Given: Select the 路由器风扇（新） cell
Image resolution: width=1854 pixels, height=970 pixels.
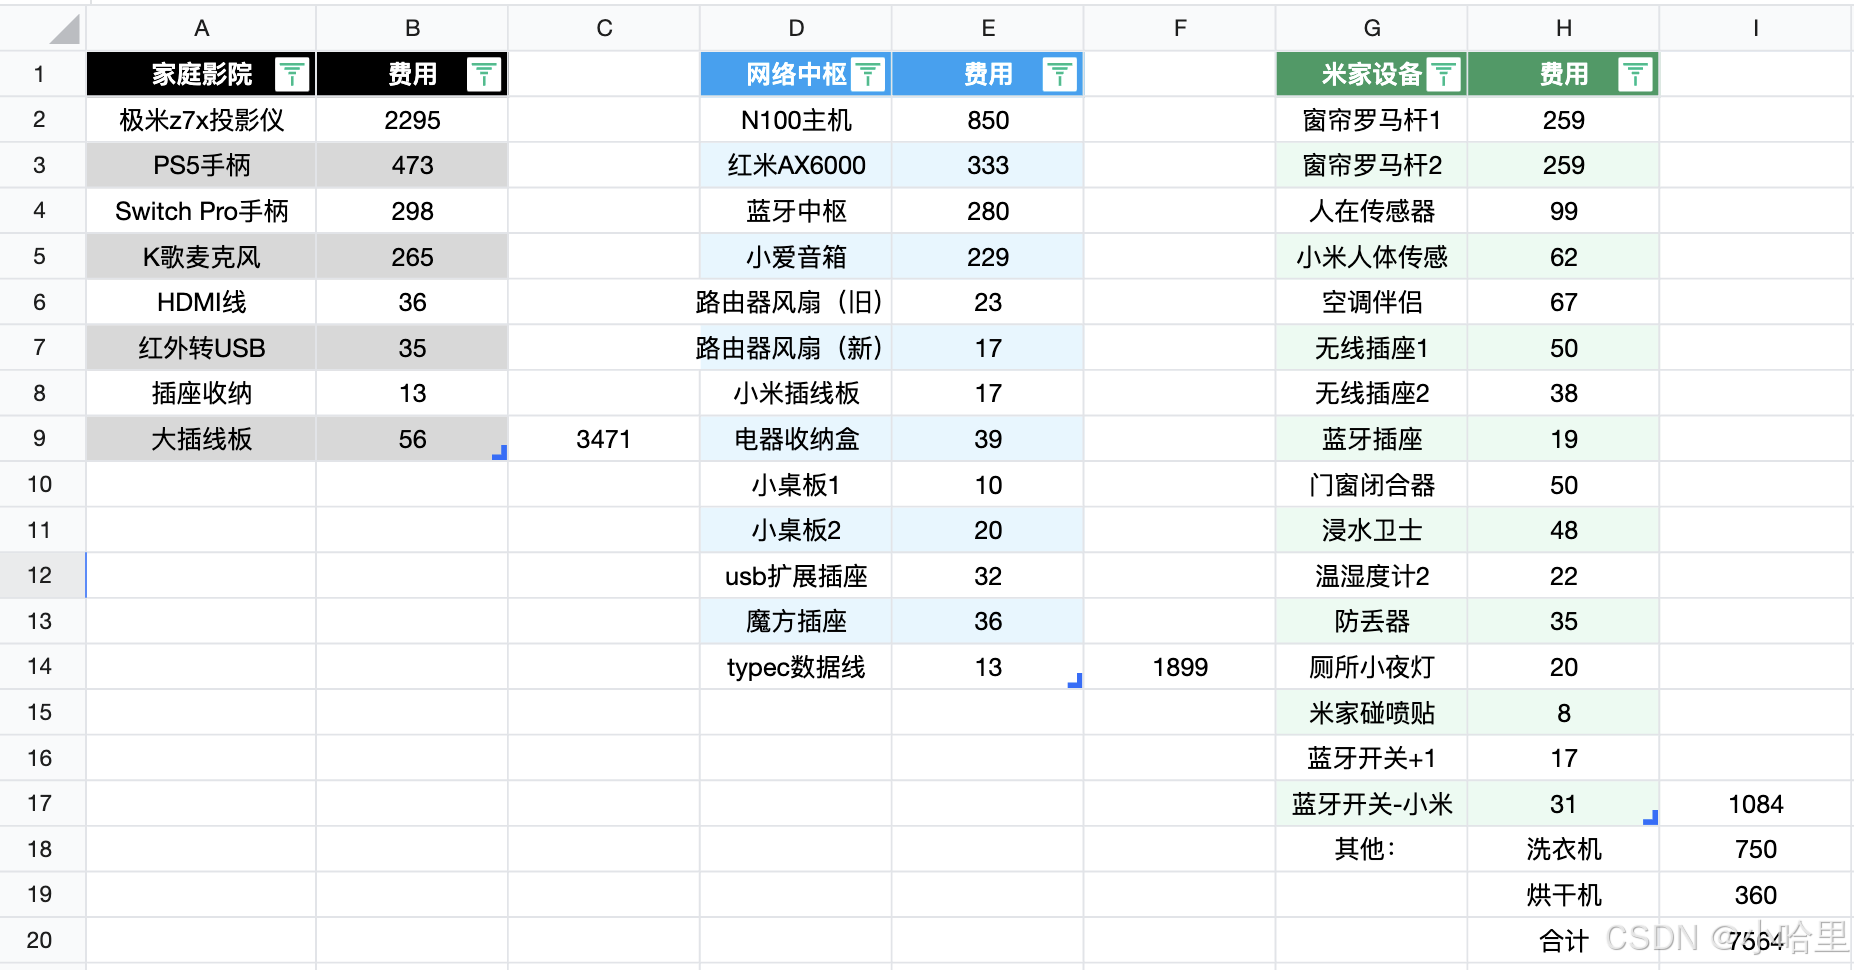Looking at the screenshot, I should coord(796,348).
